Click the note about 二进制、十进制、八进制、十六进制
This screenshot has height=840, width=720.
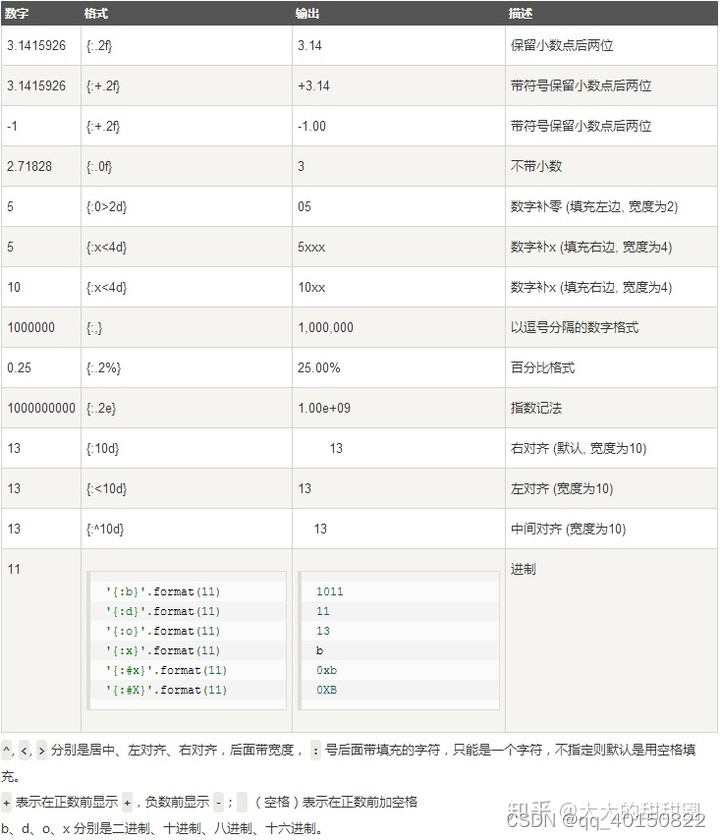pyautogui.click(x=162, y=828)
